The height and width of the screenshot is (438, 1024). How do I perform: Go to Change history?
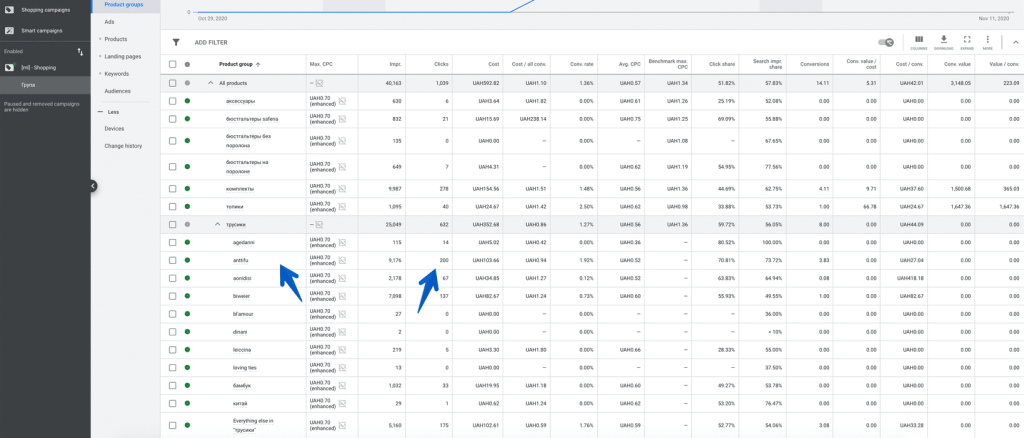(123, 146)
